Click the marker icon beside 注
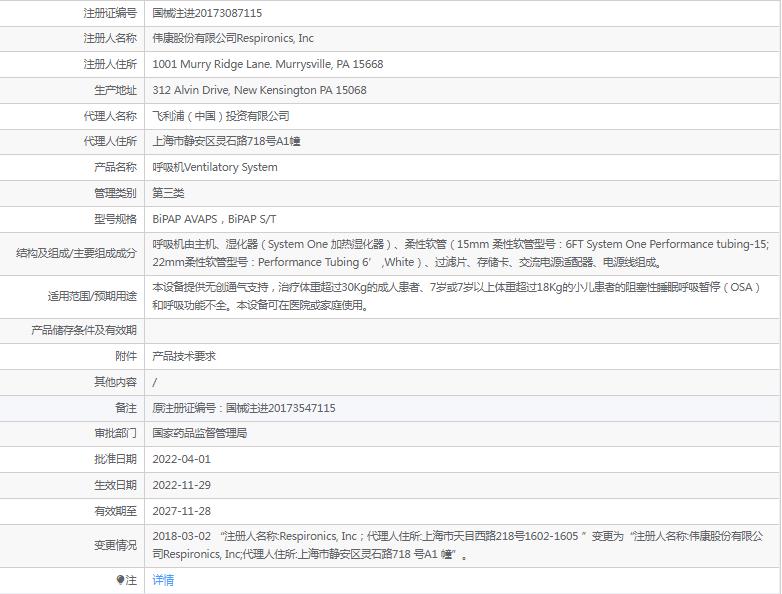The width and height of the screenshot is (782, 594). 120,580
